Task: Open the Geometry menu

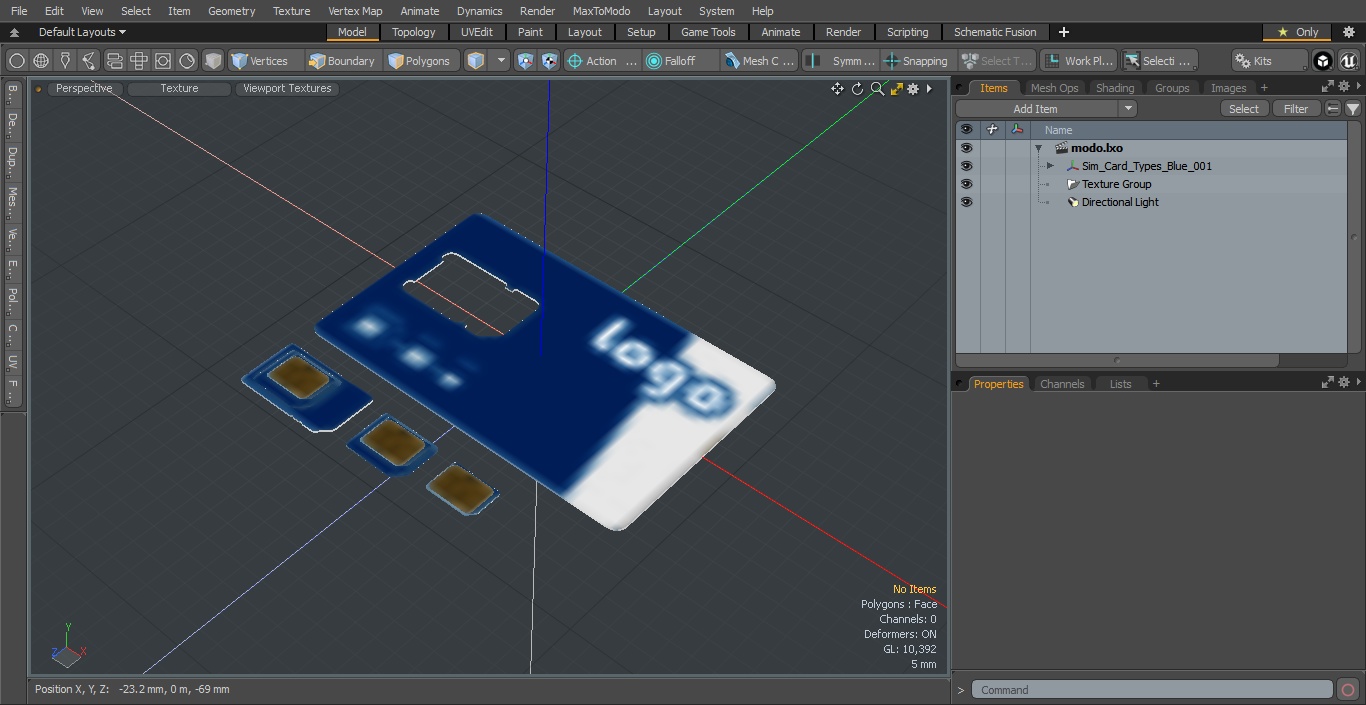Action: tap(231, 11)
